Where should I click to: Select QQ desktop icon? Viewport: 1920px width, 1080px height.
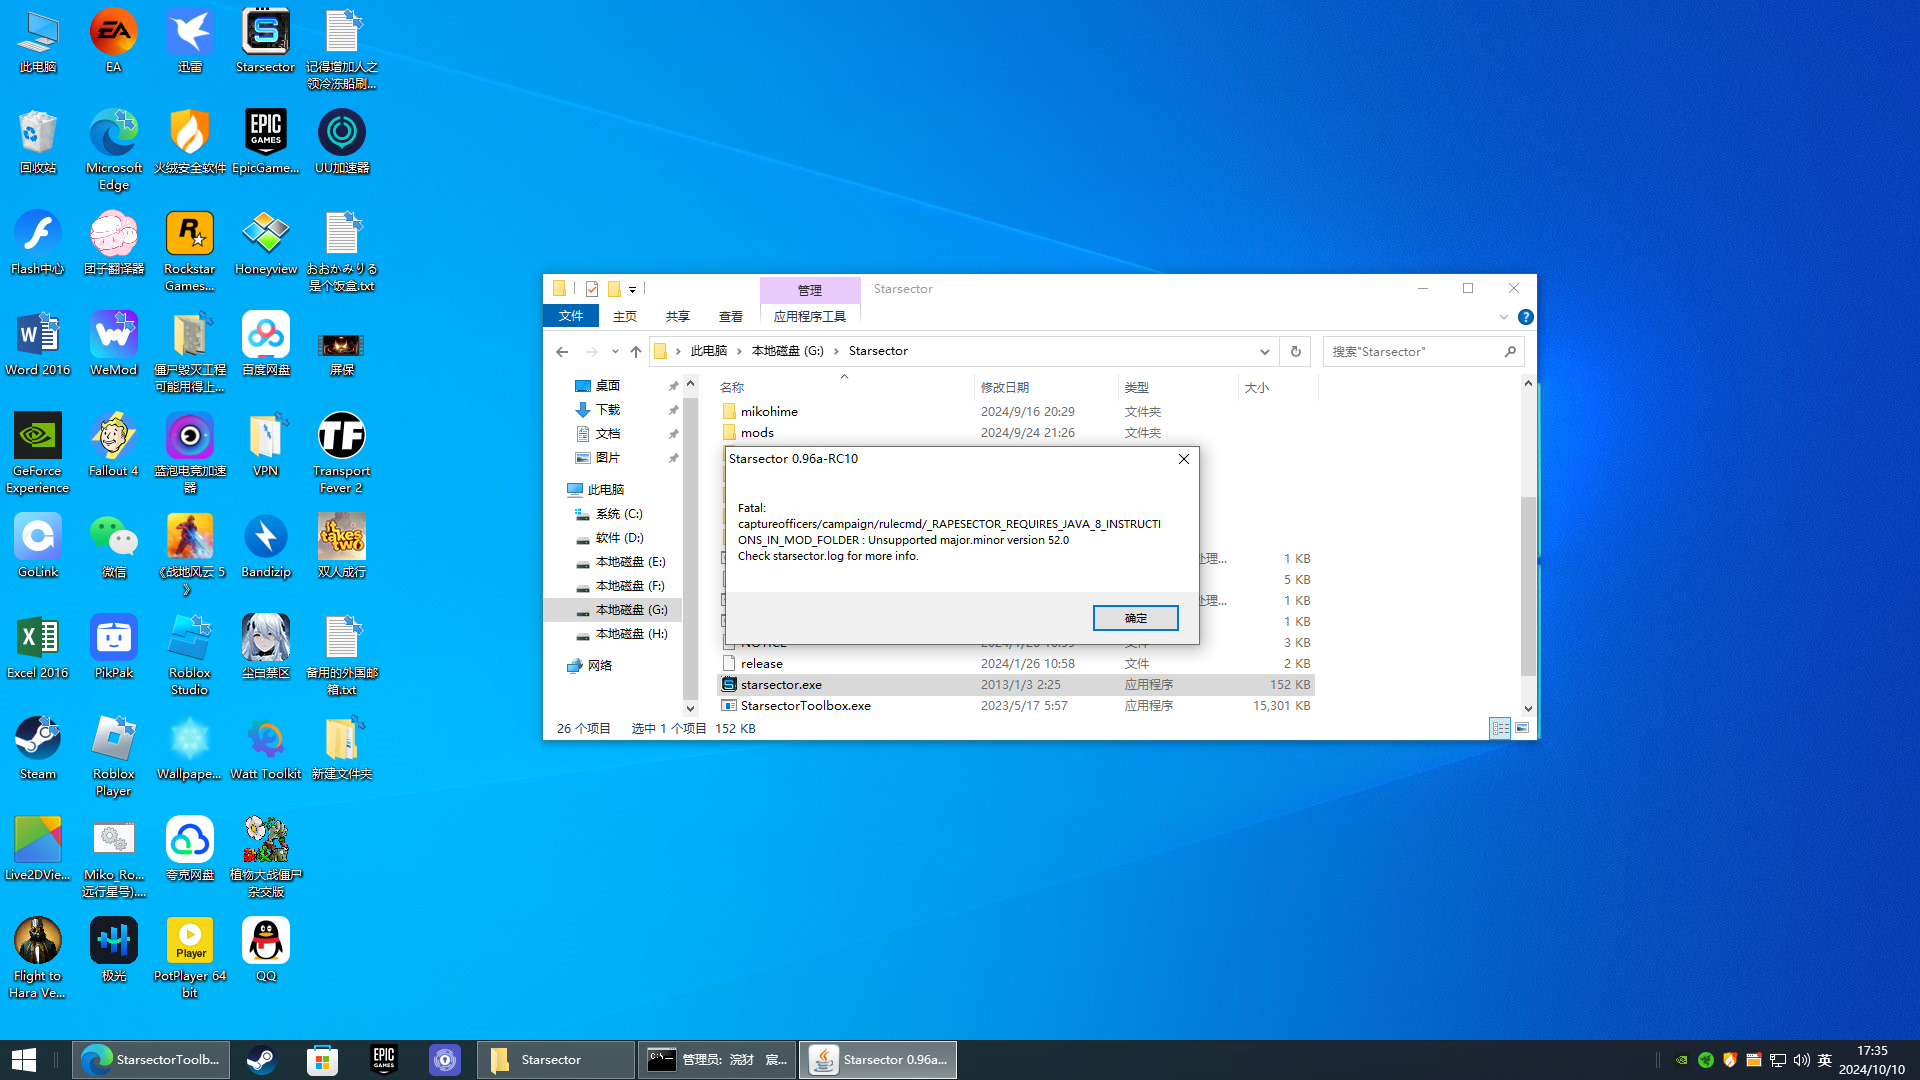click(x=266, y=950)
